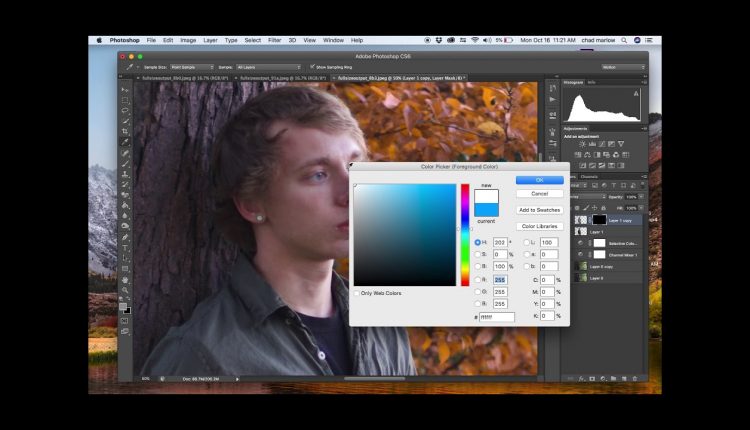The image size is (750, 430).
Task: Enable Only Web Colors checkbox
Action: click(x=357, y=293)
